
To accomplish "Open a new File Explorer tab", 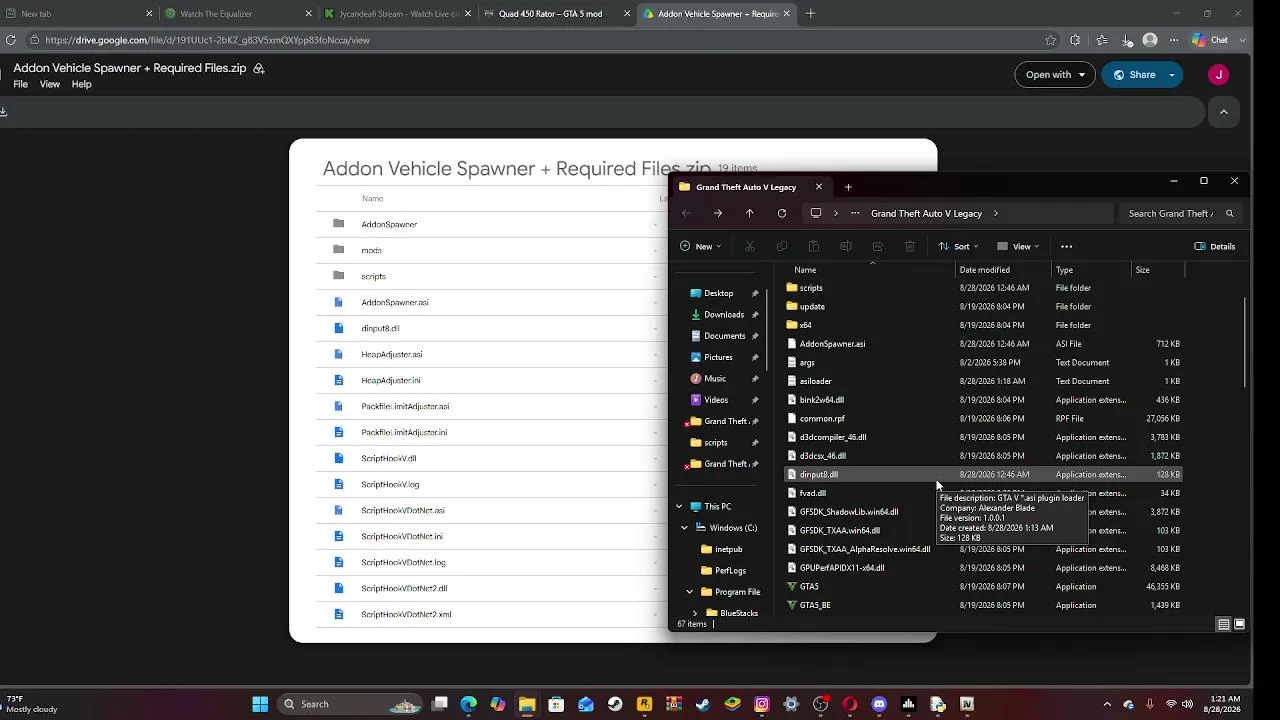I will click(848, 187).
